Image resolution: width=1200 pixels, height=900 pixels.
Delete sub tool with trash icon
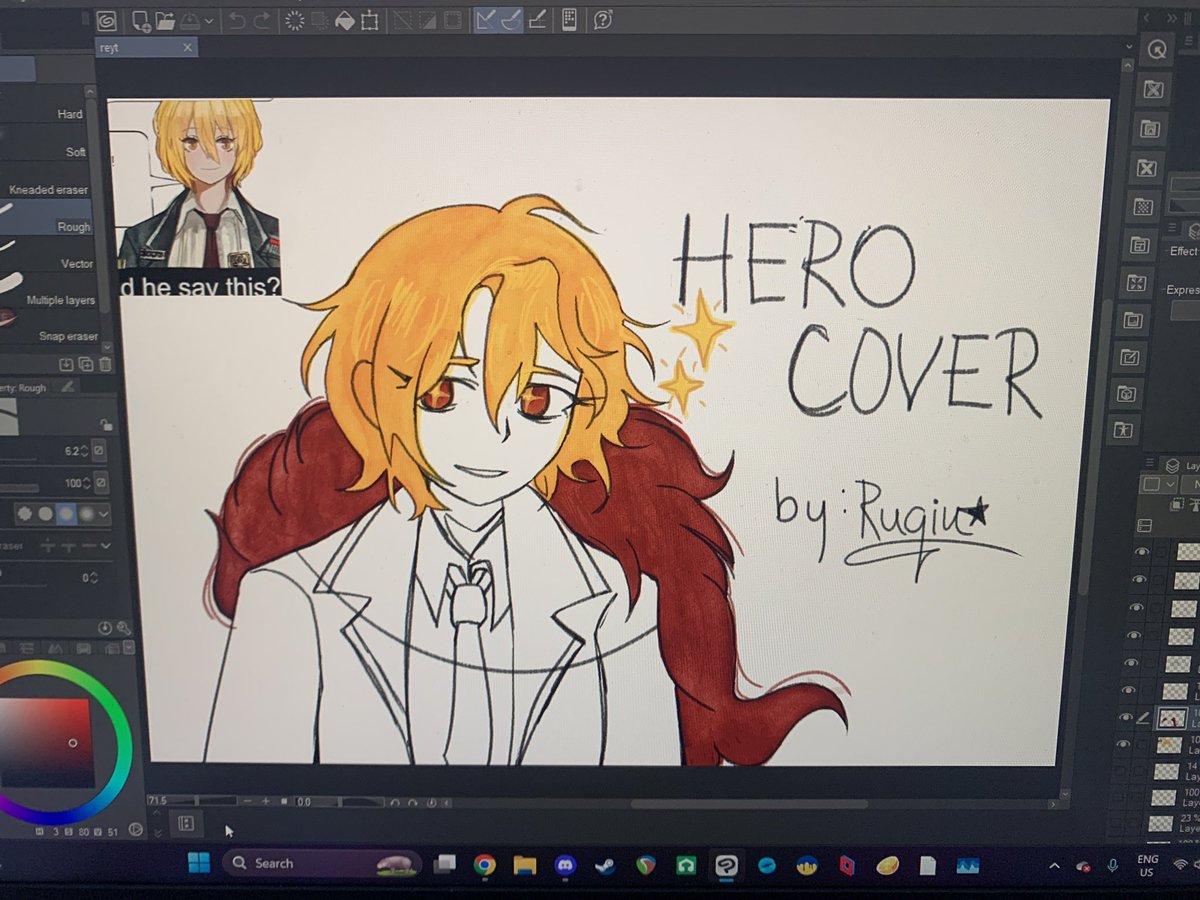(x=105, y=365)
